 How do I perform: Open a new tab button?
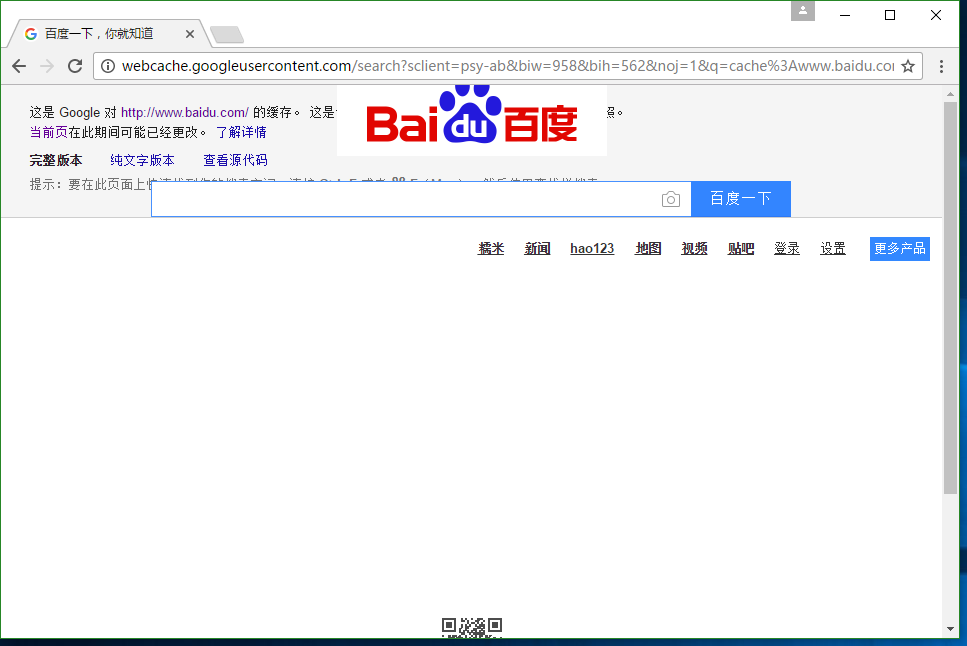[x=227, y=35]
